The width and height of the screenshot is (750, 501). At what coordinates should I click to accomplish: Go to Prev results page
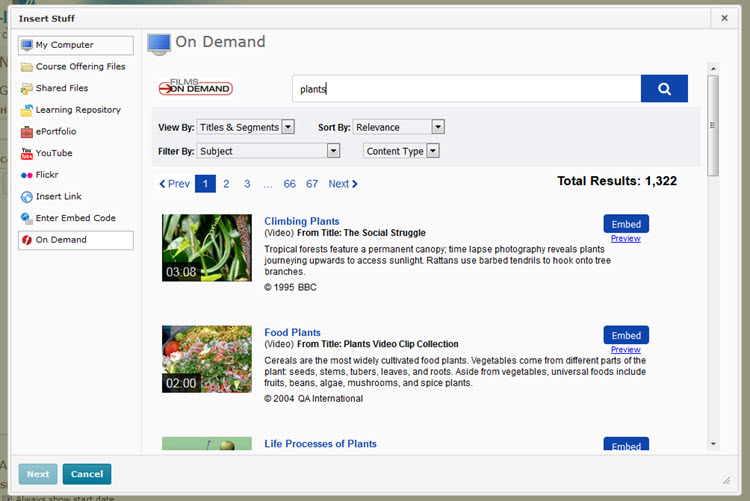175,184
